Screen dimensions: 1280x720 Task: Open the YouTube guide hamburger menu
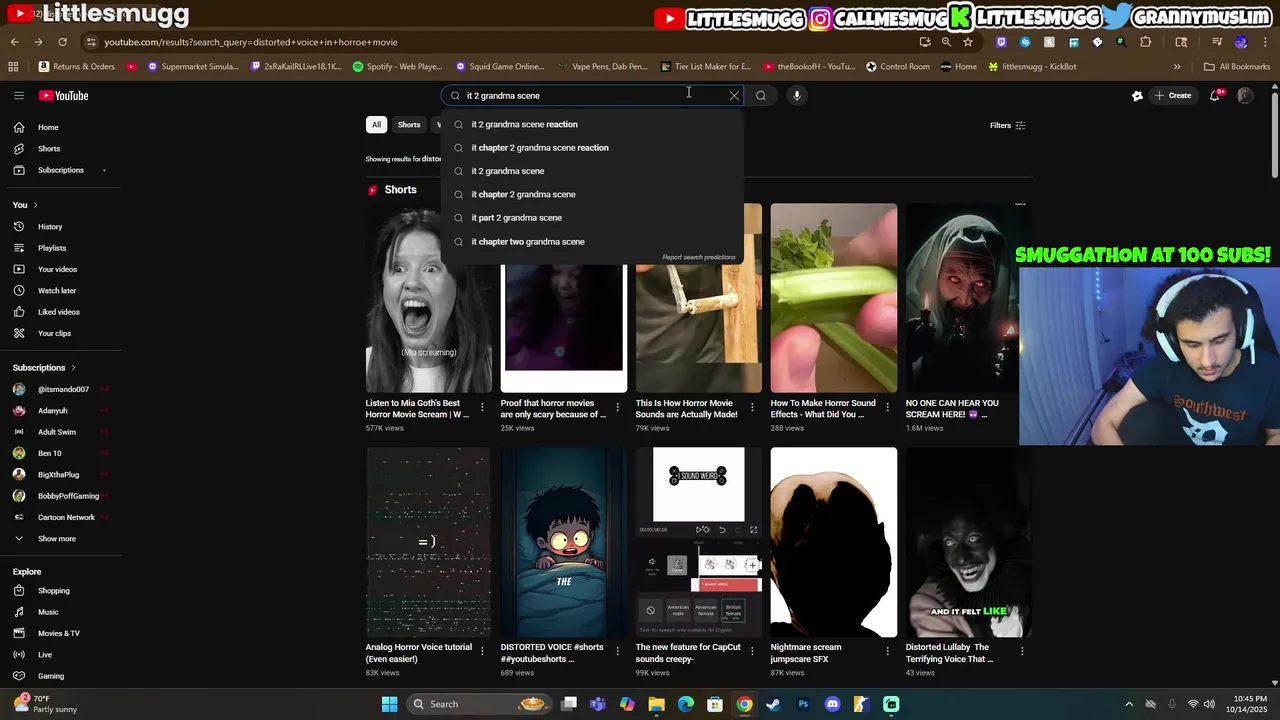pos(18,95)
